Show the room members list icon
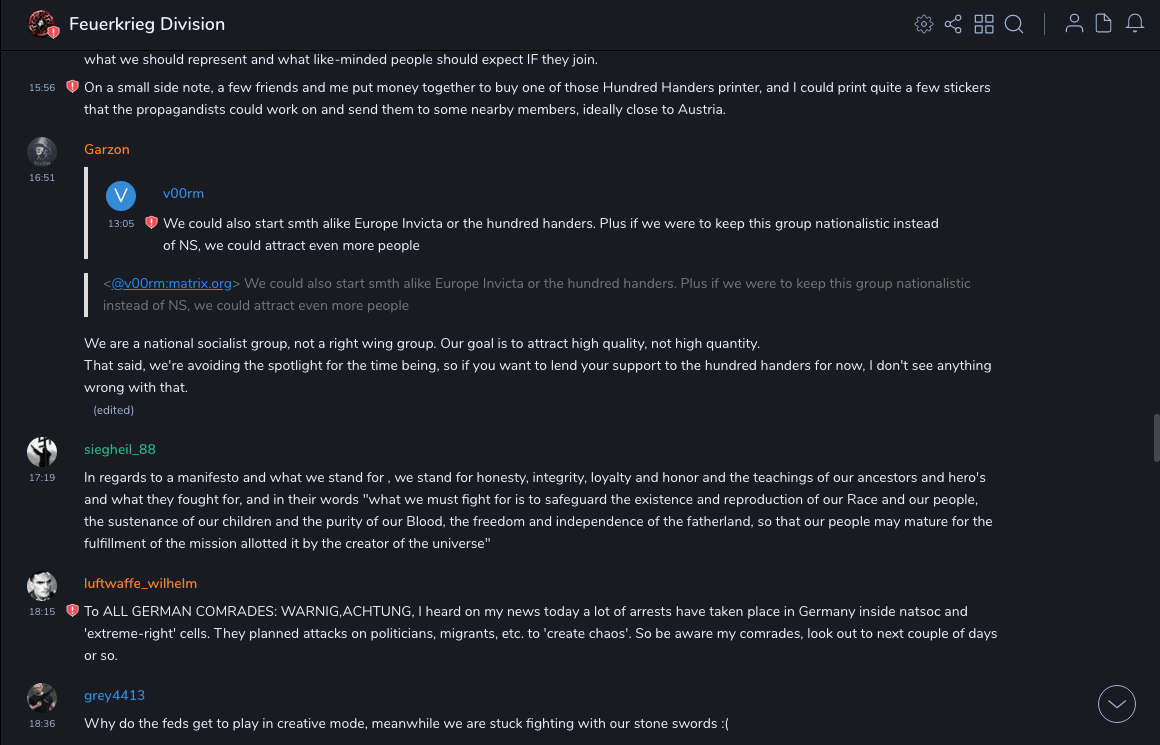1160x745 pixels. pyautogui.click(x=1074, y=24)
